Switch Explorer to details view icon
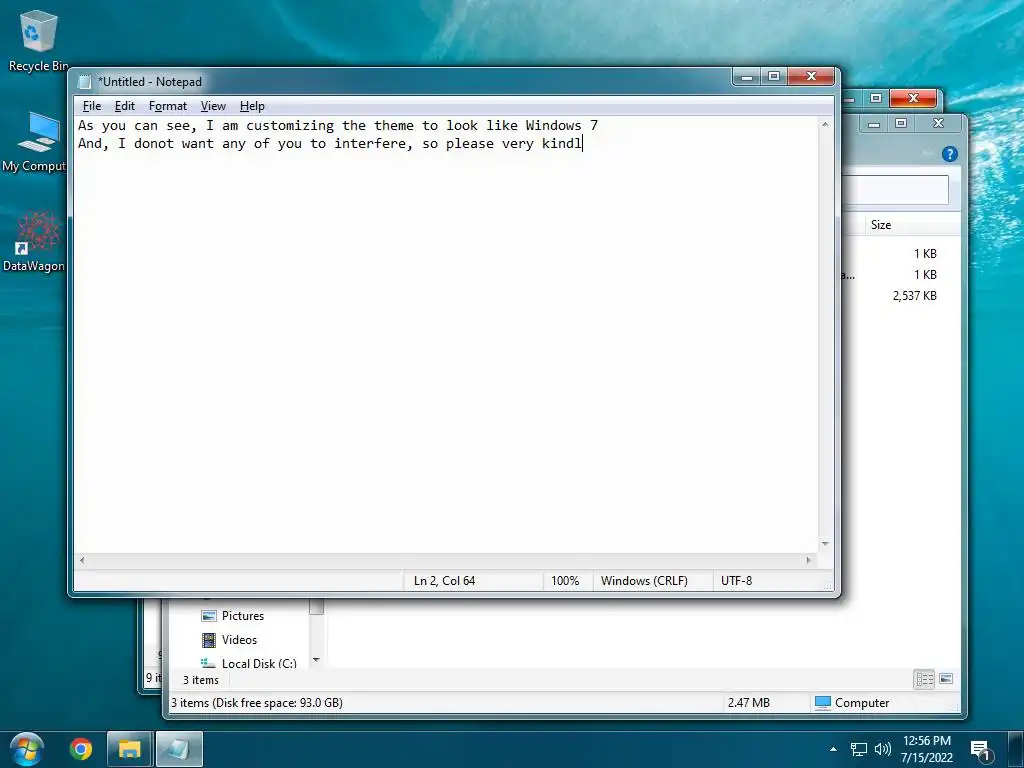This screenshot has height=768, width=1024. click(x=924, y=680)
